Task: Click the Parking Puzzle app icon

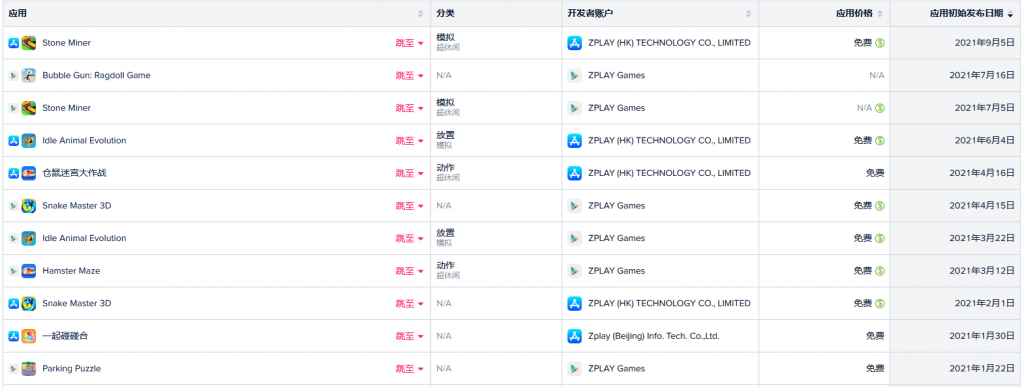Action: pos(28,369)
